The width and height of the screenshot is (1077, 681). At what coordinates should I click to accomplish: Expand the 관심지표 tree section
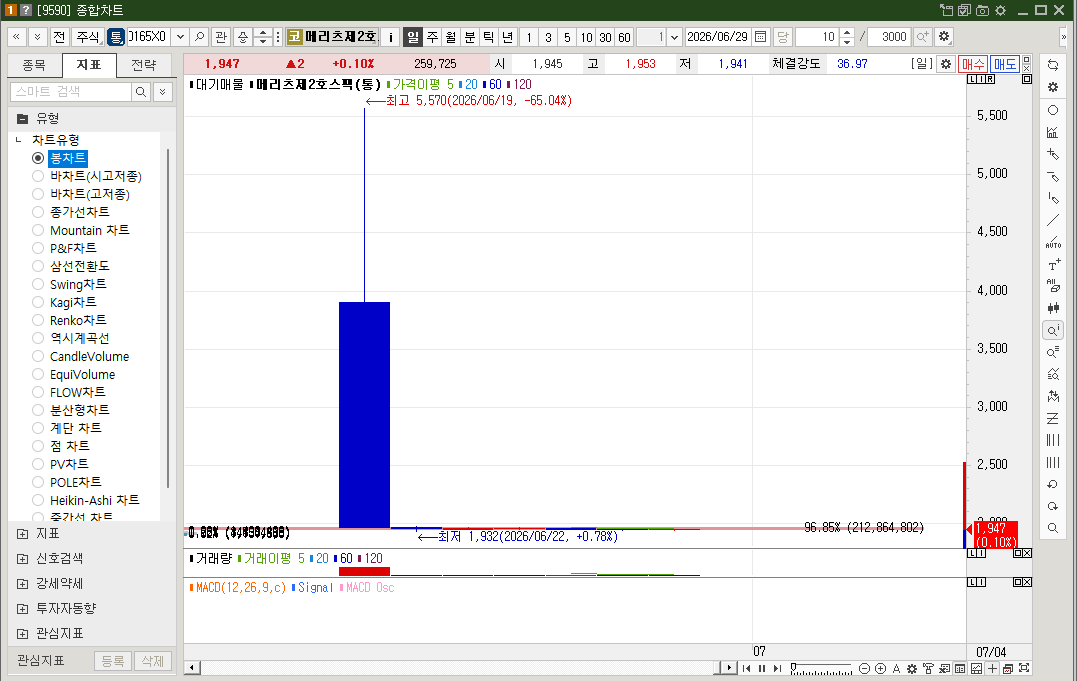click(23, 634)
